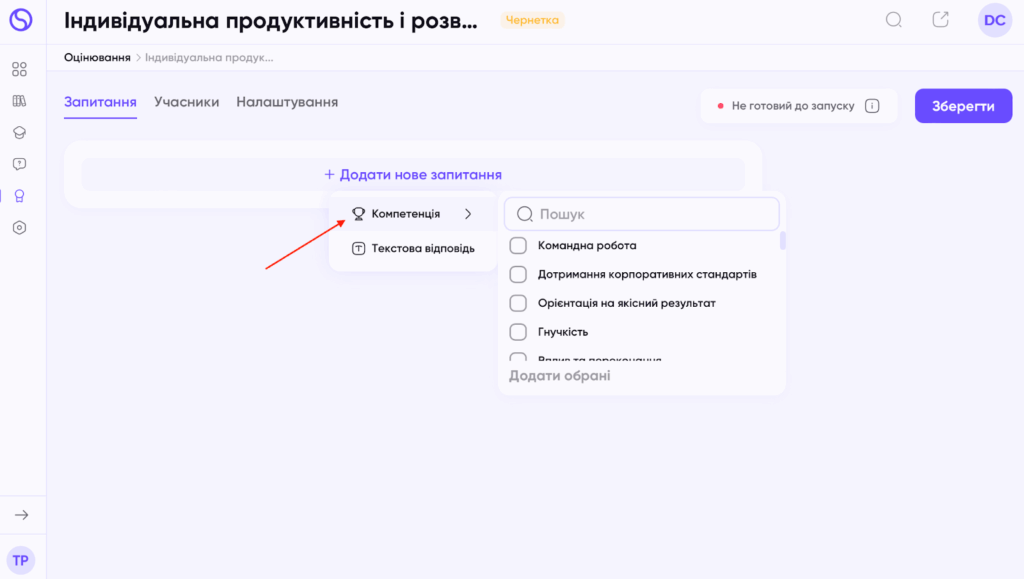Click the graduation cap icon in sidebar
Viewport: 1024px width, 579px height.
[19, 133]
